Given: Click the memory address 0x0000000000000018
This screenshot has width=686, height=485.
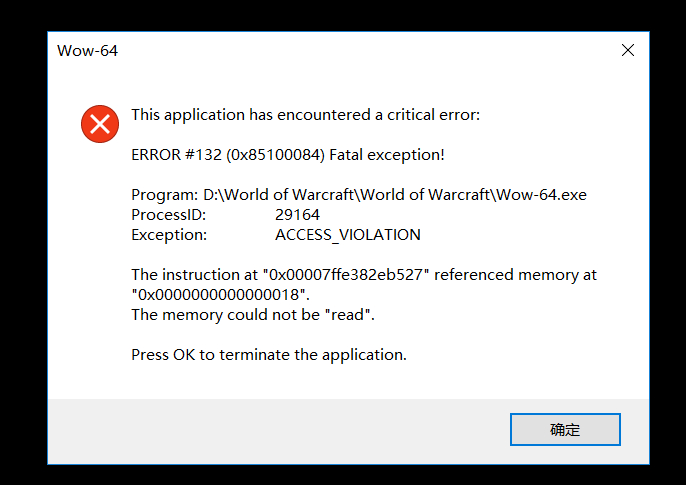Looking at the screenshot, I should click(218, 295).
